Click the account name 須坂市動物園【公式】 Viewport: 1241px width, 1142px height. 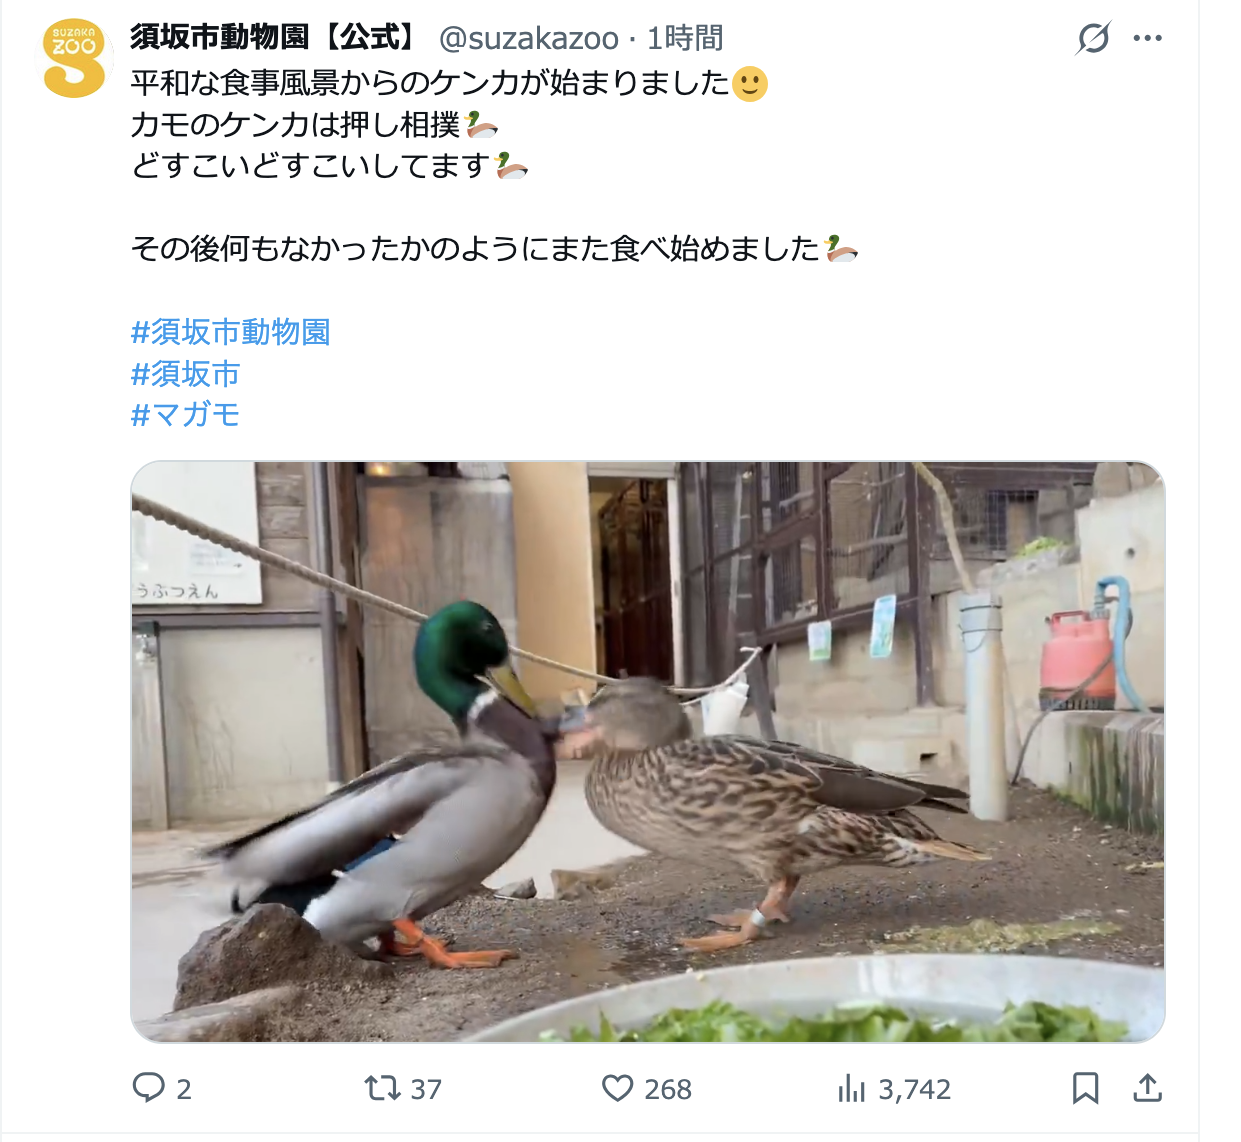(274, 38)
